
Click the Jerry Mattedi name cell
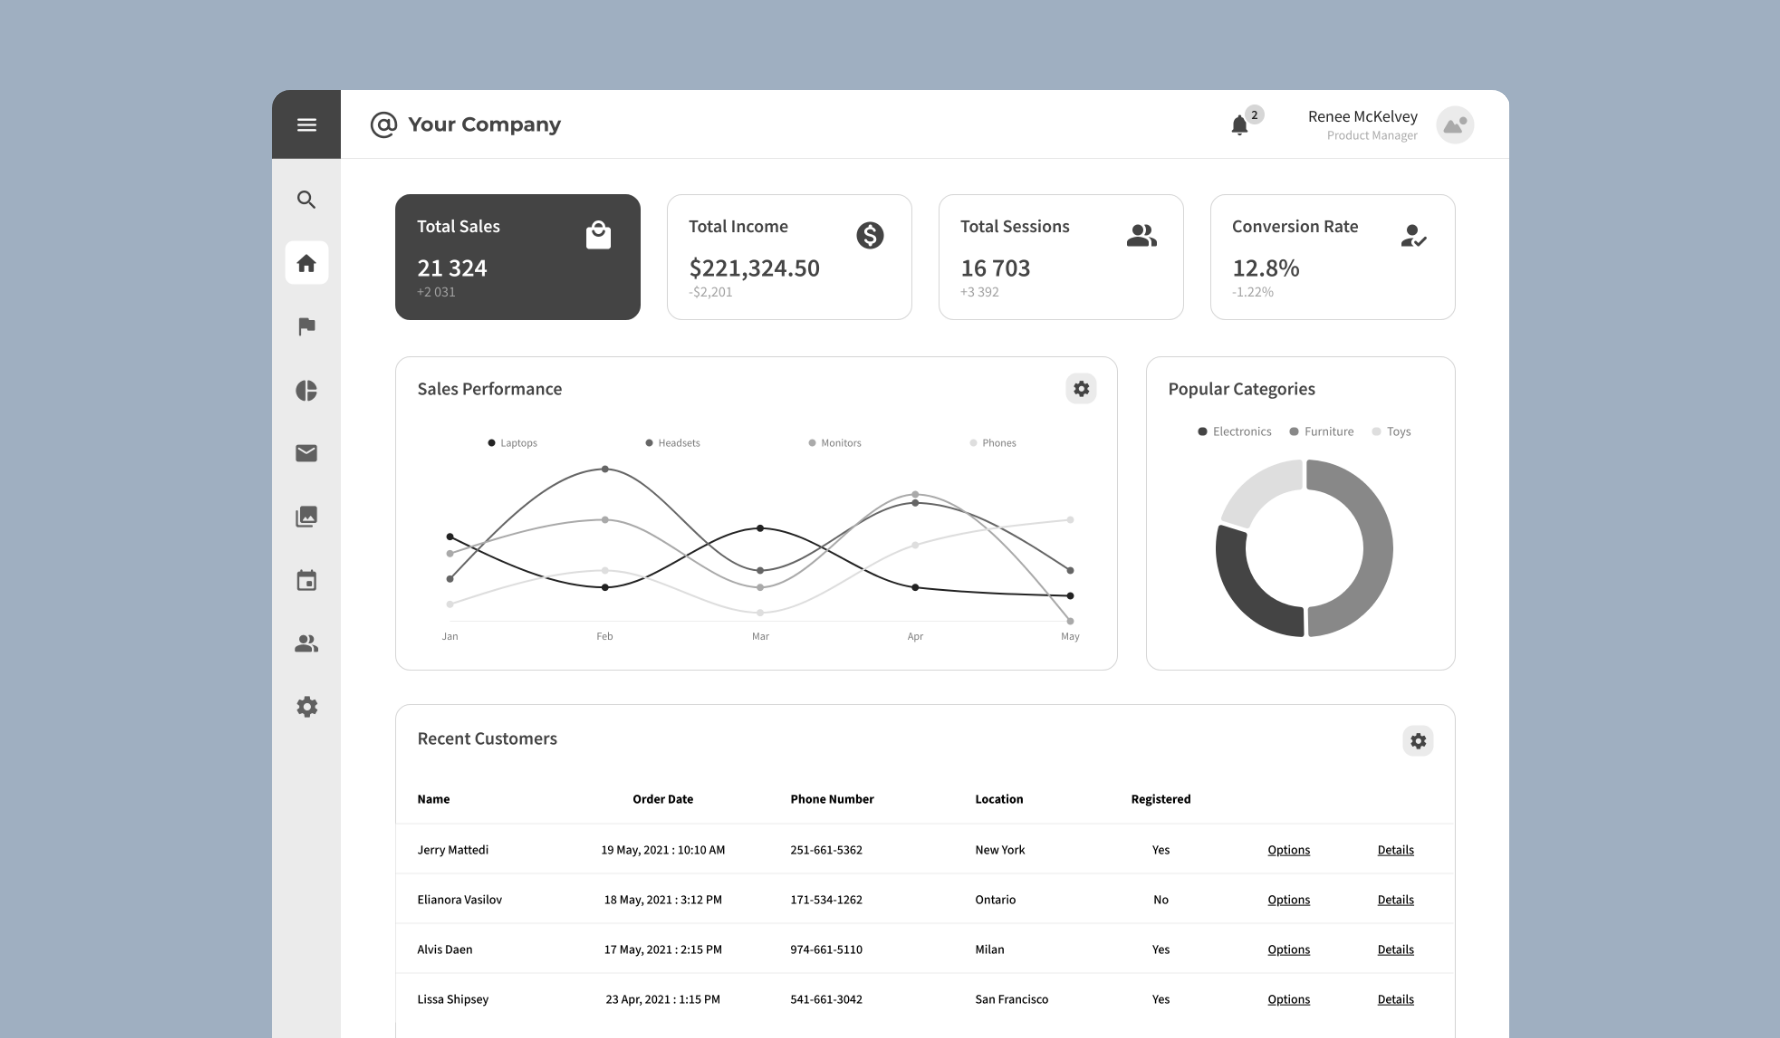(x=453, y=850)
